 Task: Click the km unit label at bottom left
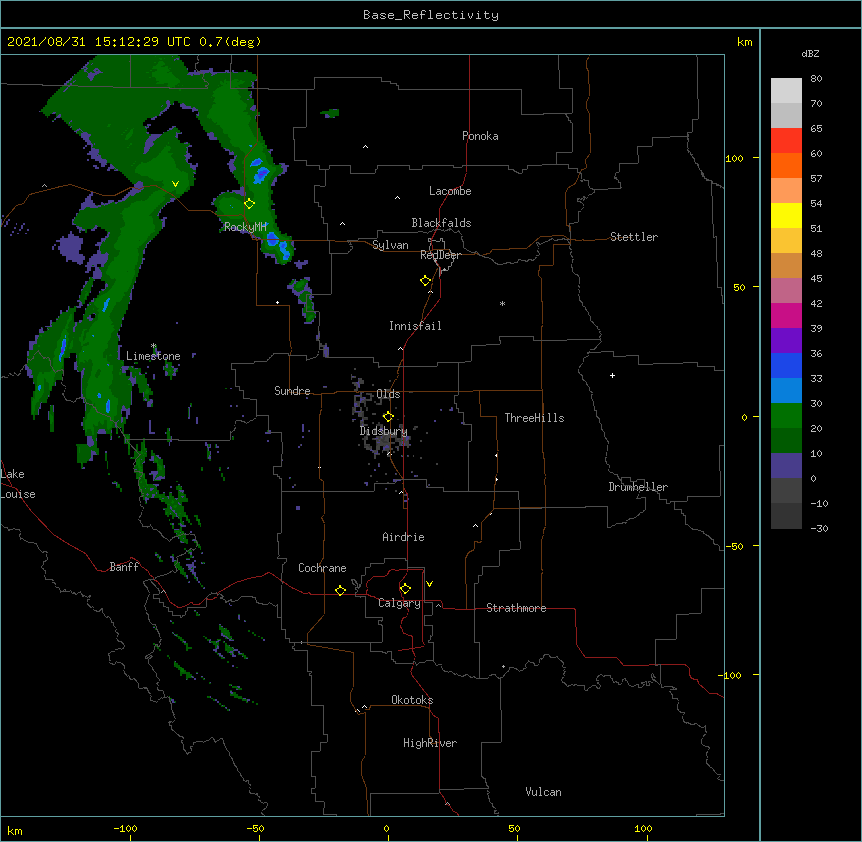tap(15, 830)
